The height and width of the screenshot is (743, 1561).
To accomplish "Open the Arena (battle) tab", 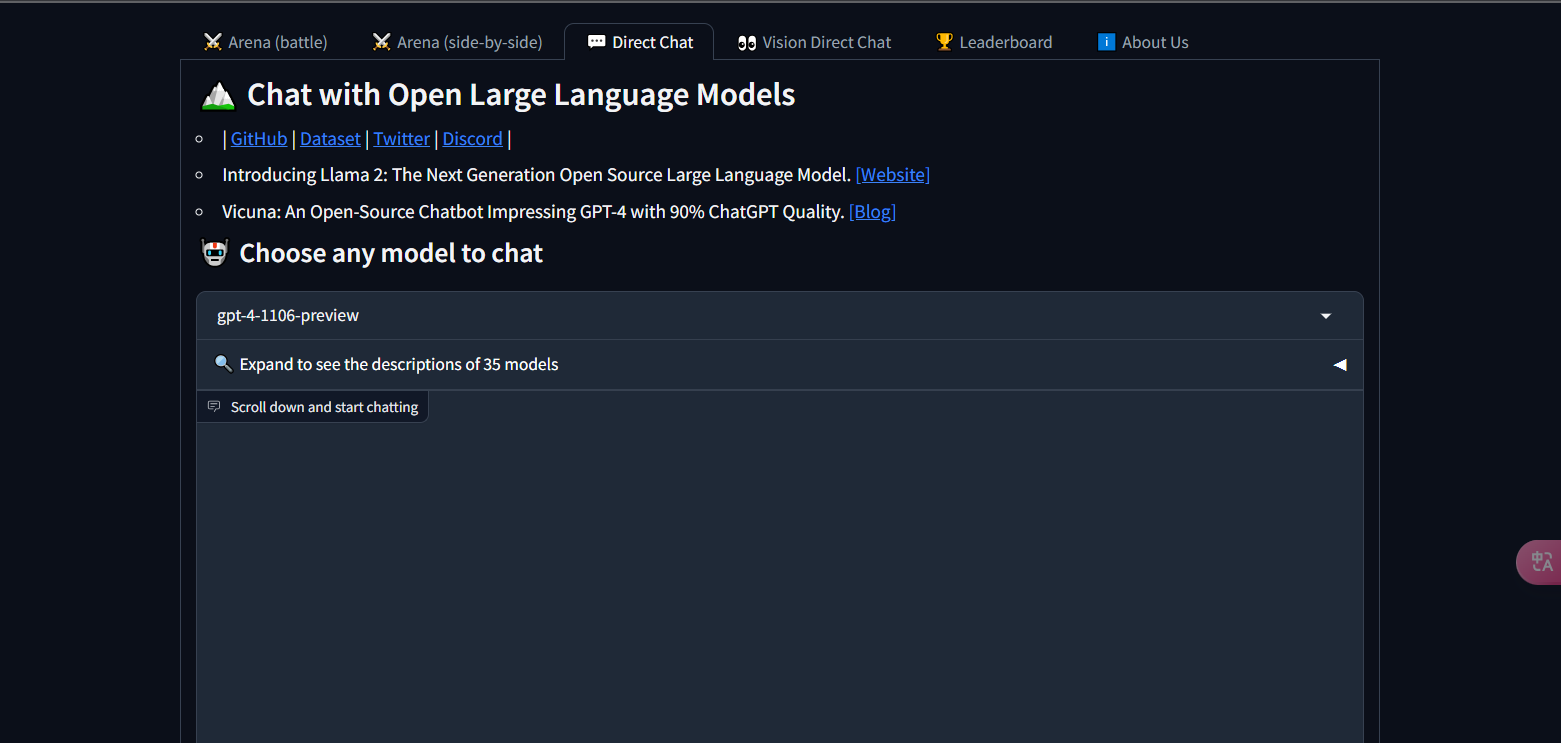I will 265,42.
